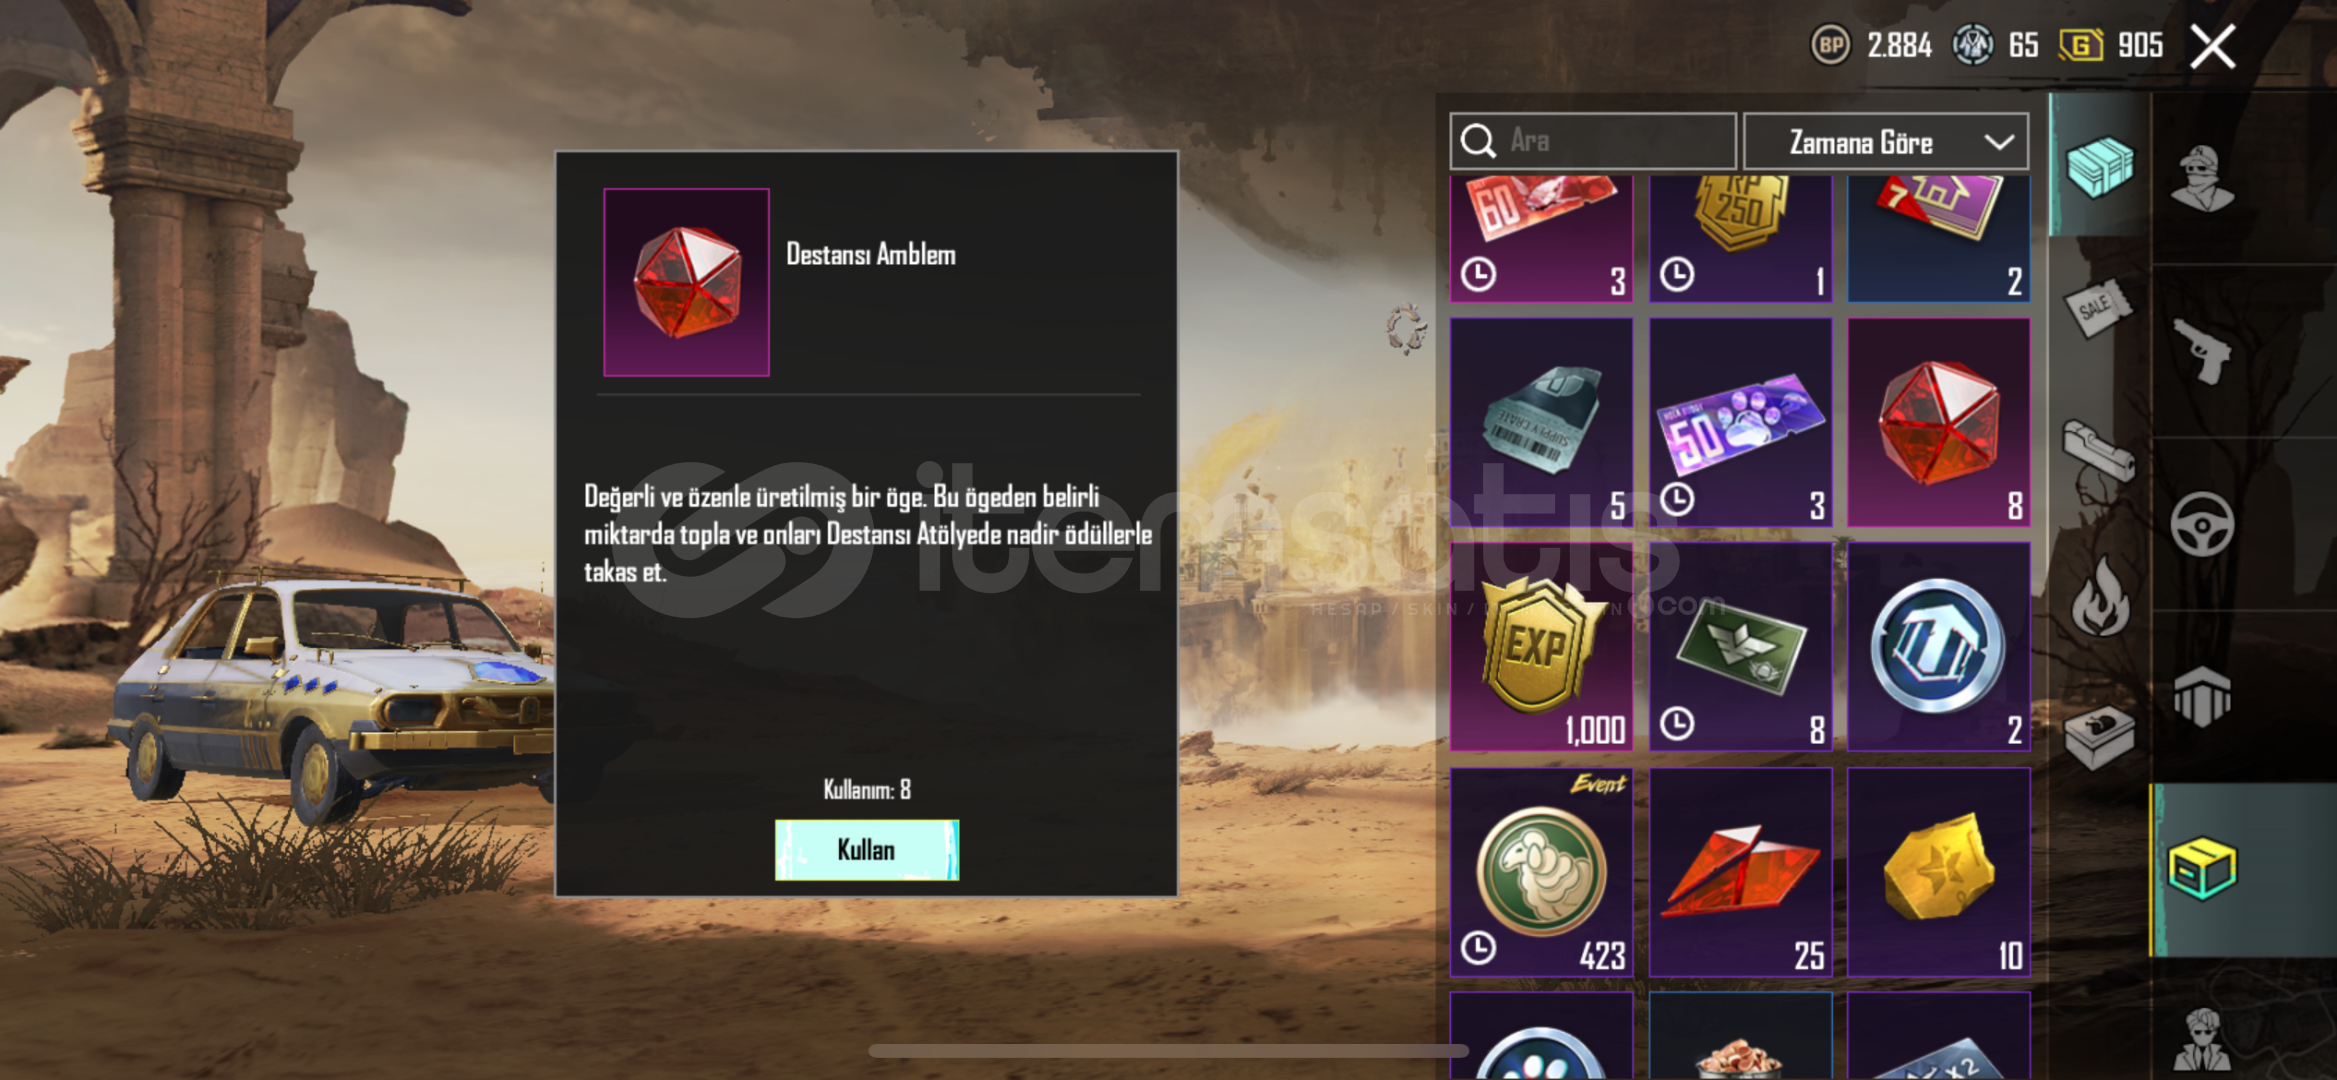Select the parachute category icon
Image resolution: width=2337 pixels, height=1080 pixels.
pos(2201,697)
